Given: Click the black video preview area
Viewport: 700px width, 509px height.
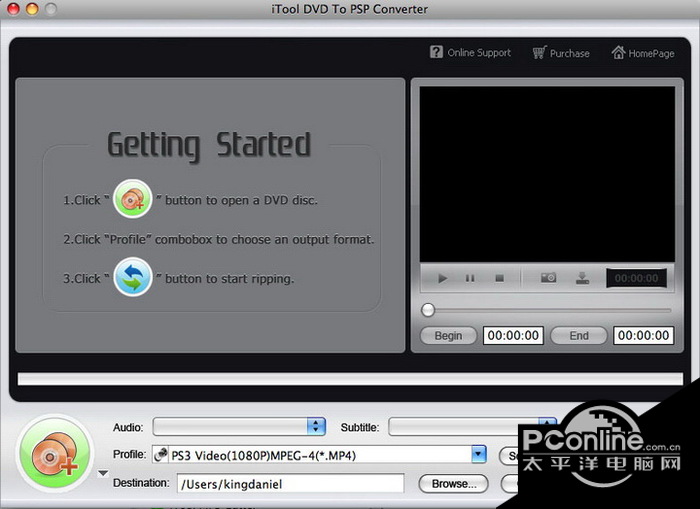Looking at the screenshot, I should [x=547, y=174].
